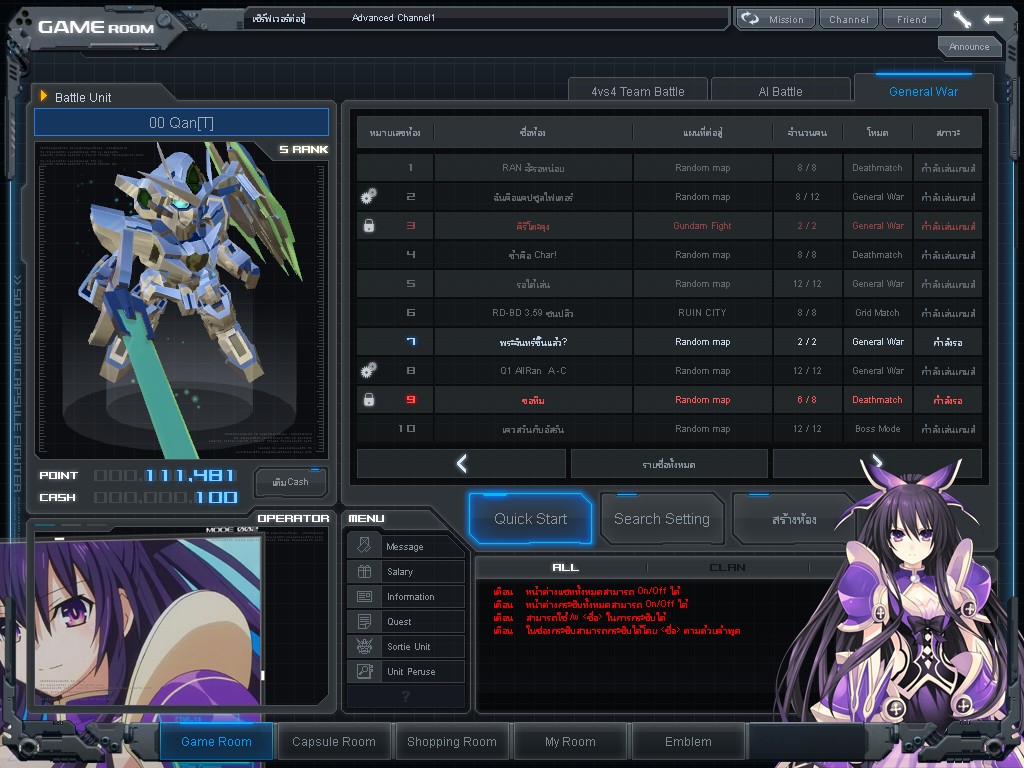Image resolution: width=1024 pixels, height=768 pixels.
Task: Open the Unit Peruse menu entry
Action: point(406,671)
